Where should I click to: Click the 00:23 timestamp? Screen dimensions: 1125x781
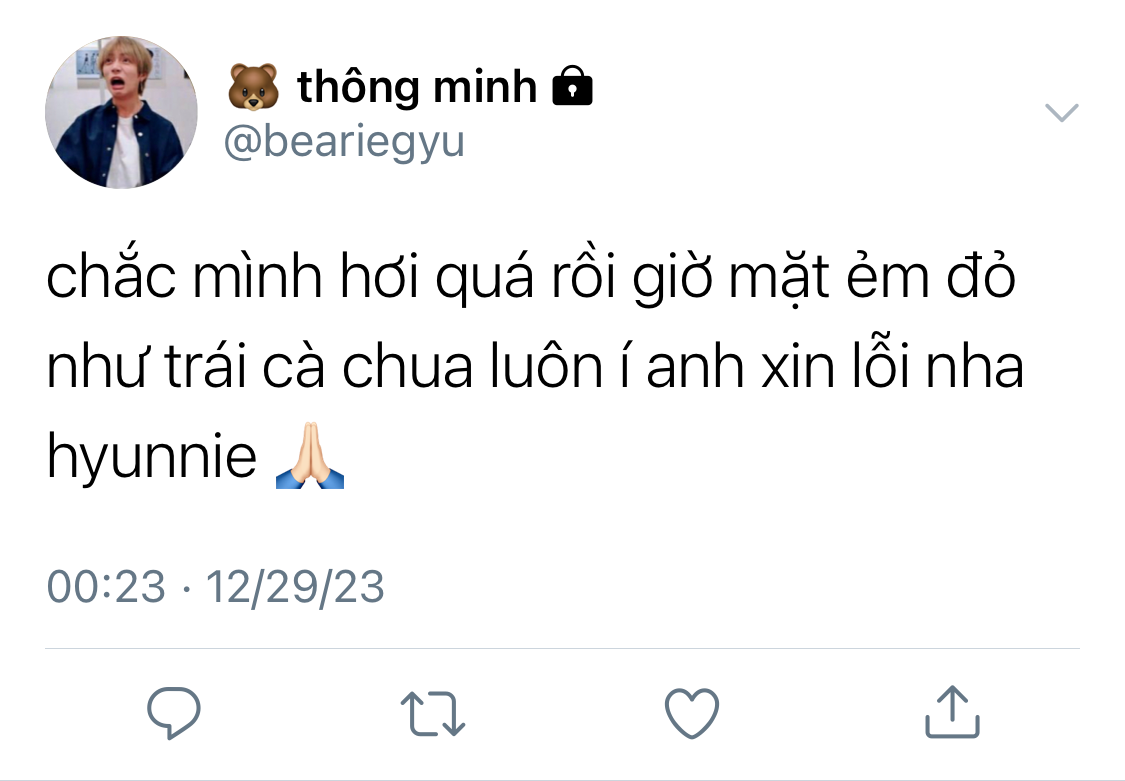(106, 587)
